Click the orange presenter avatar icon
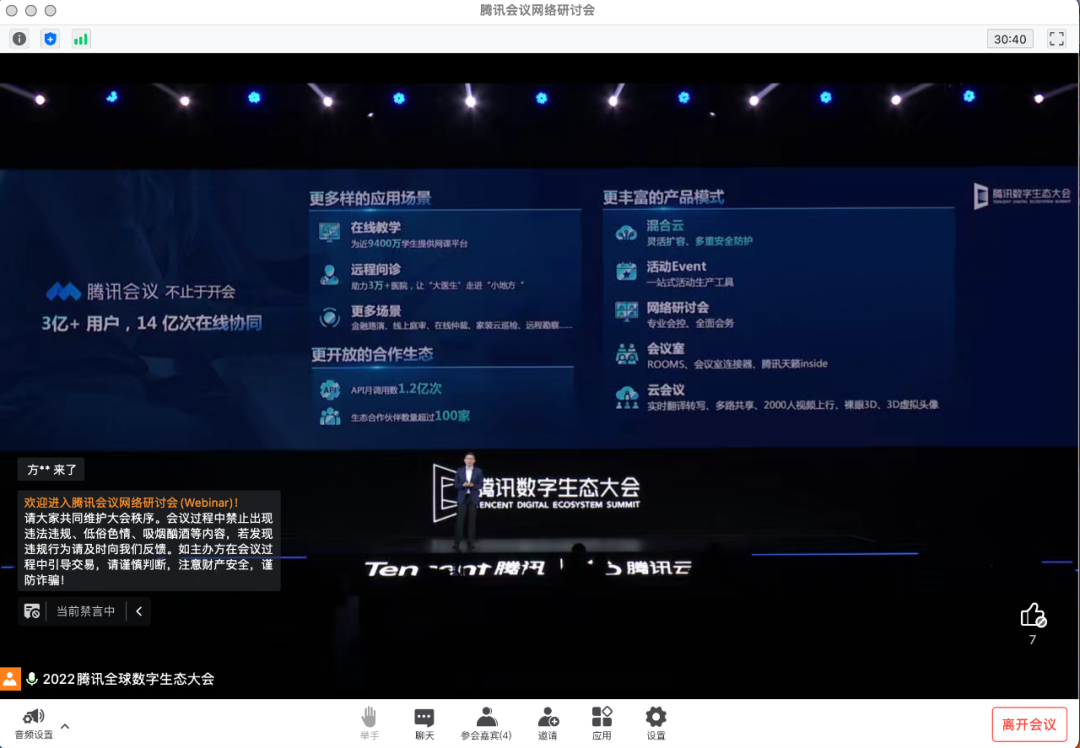This screenshot has width=1080, height=748. 10,678
